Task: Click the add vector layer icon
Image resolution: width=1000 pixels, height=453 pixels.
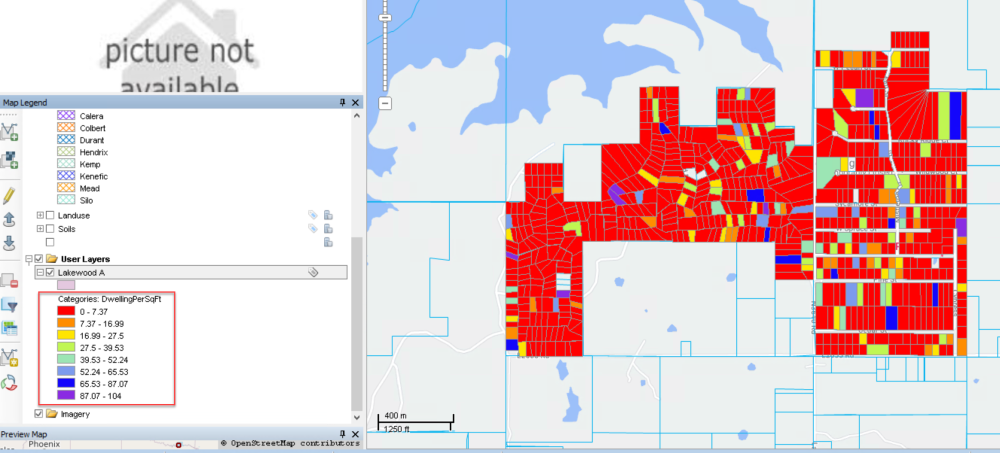Action: 9,131
